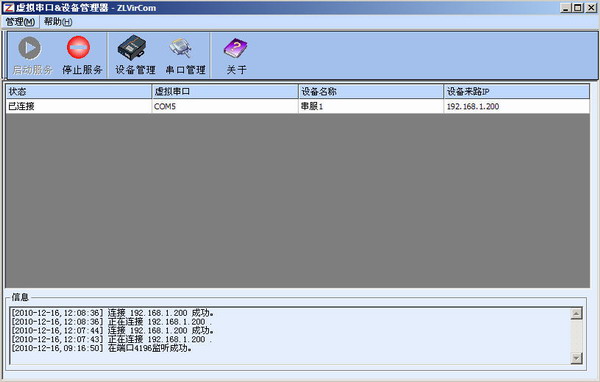Click the info log scroll up arrow

click(x=576, y=313)
